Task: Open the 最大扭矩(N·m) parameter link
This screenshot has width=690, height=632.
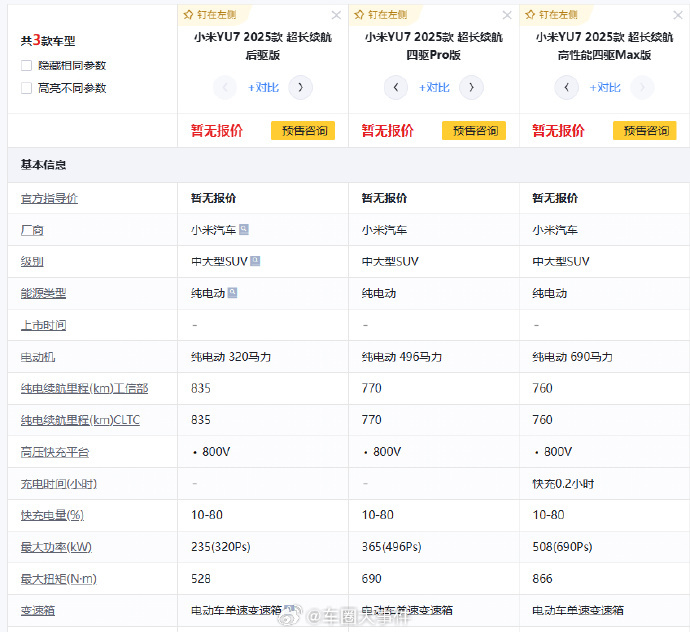Action: (59, 579)
